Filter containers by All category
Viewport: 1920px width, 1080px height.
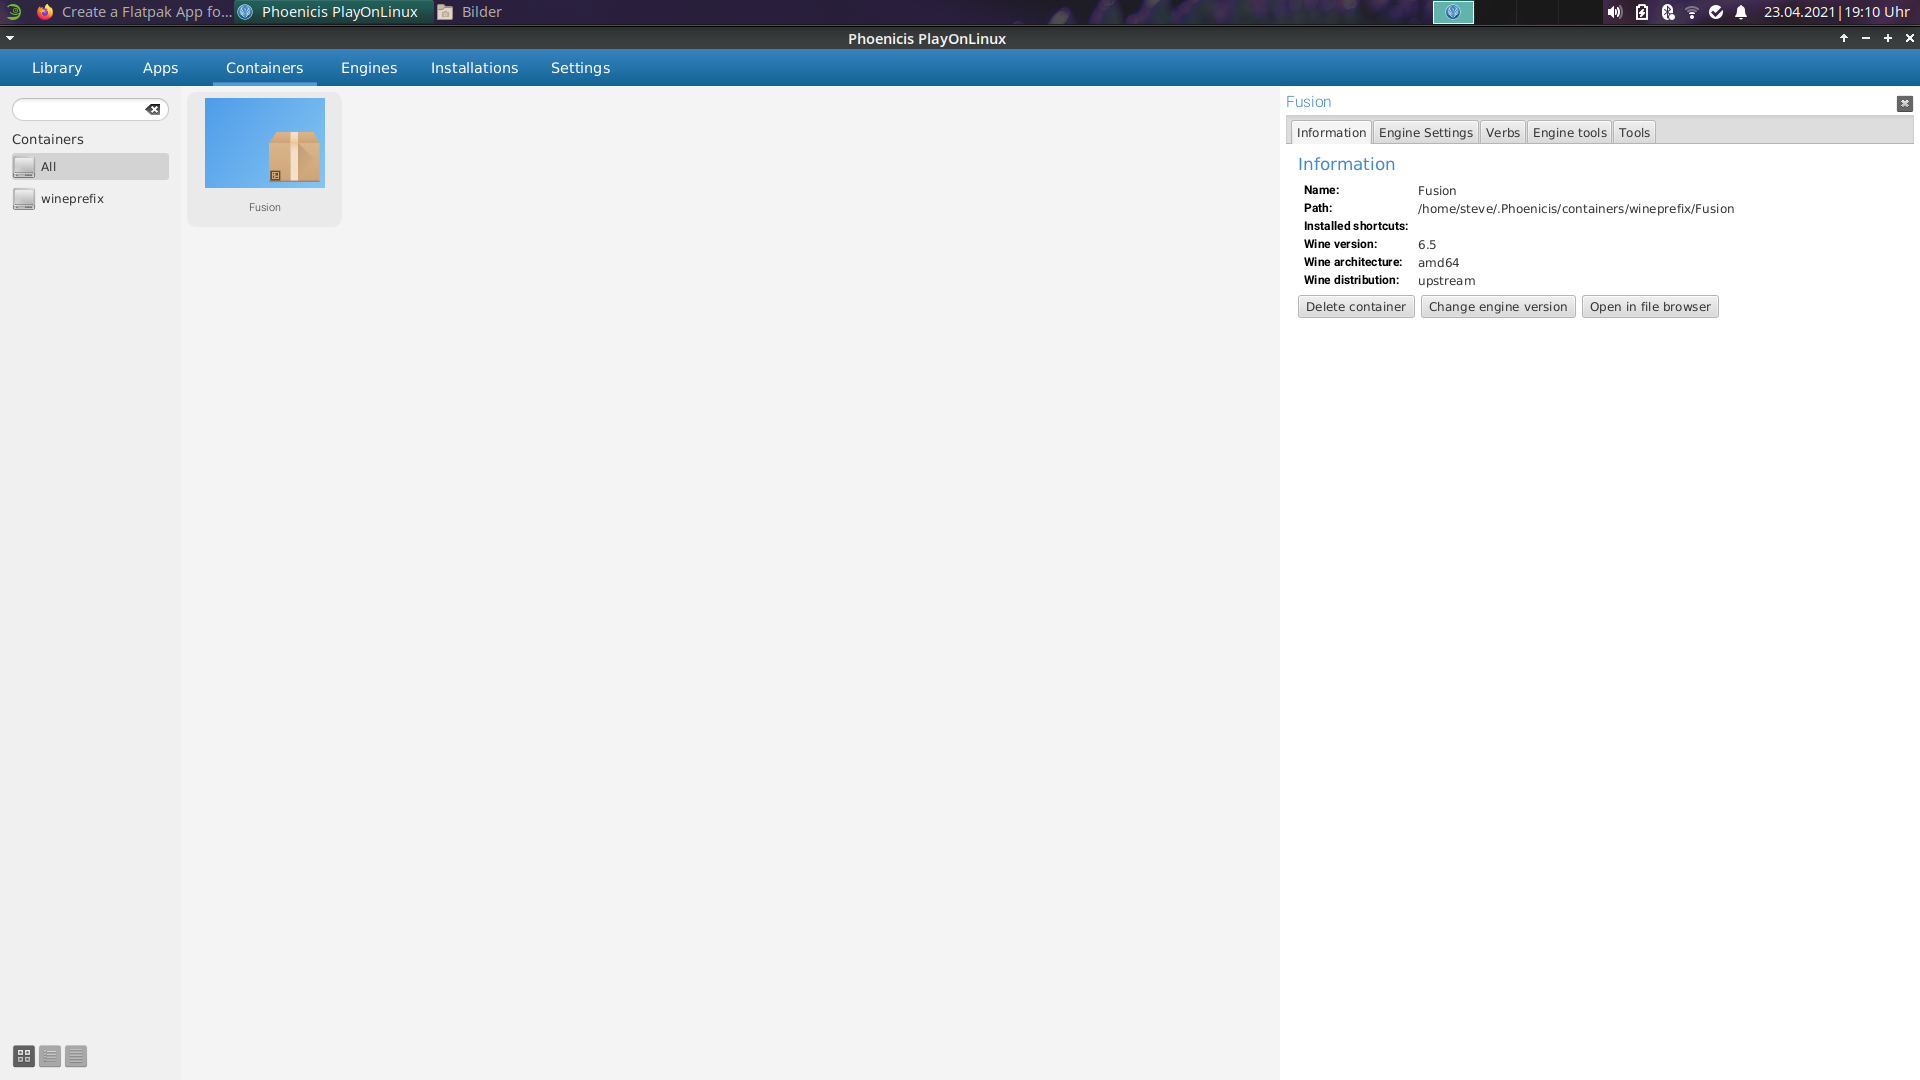coord(90,167)
